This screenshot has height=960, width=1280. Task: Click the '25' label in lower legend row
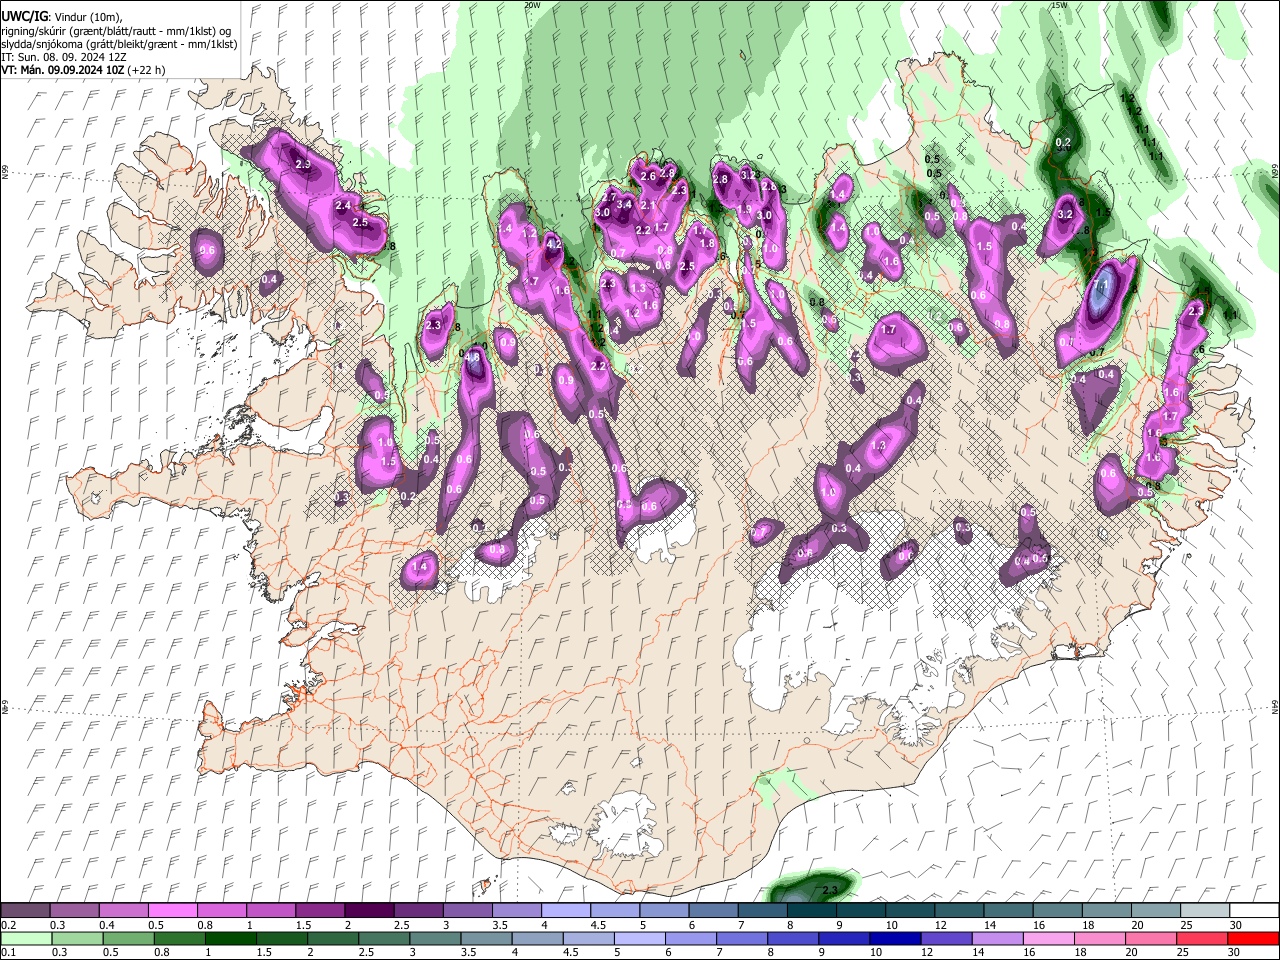click(1184, 953)
